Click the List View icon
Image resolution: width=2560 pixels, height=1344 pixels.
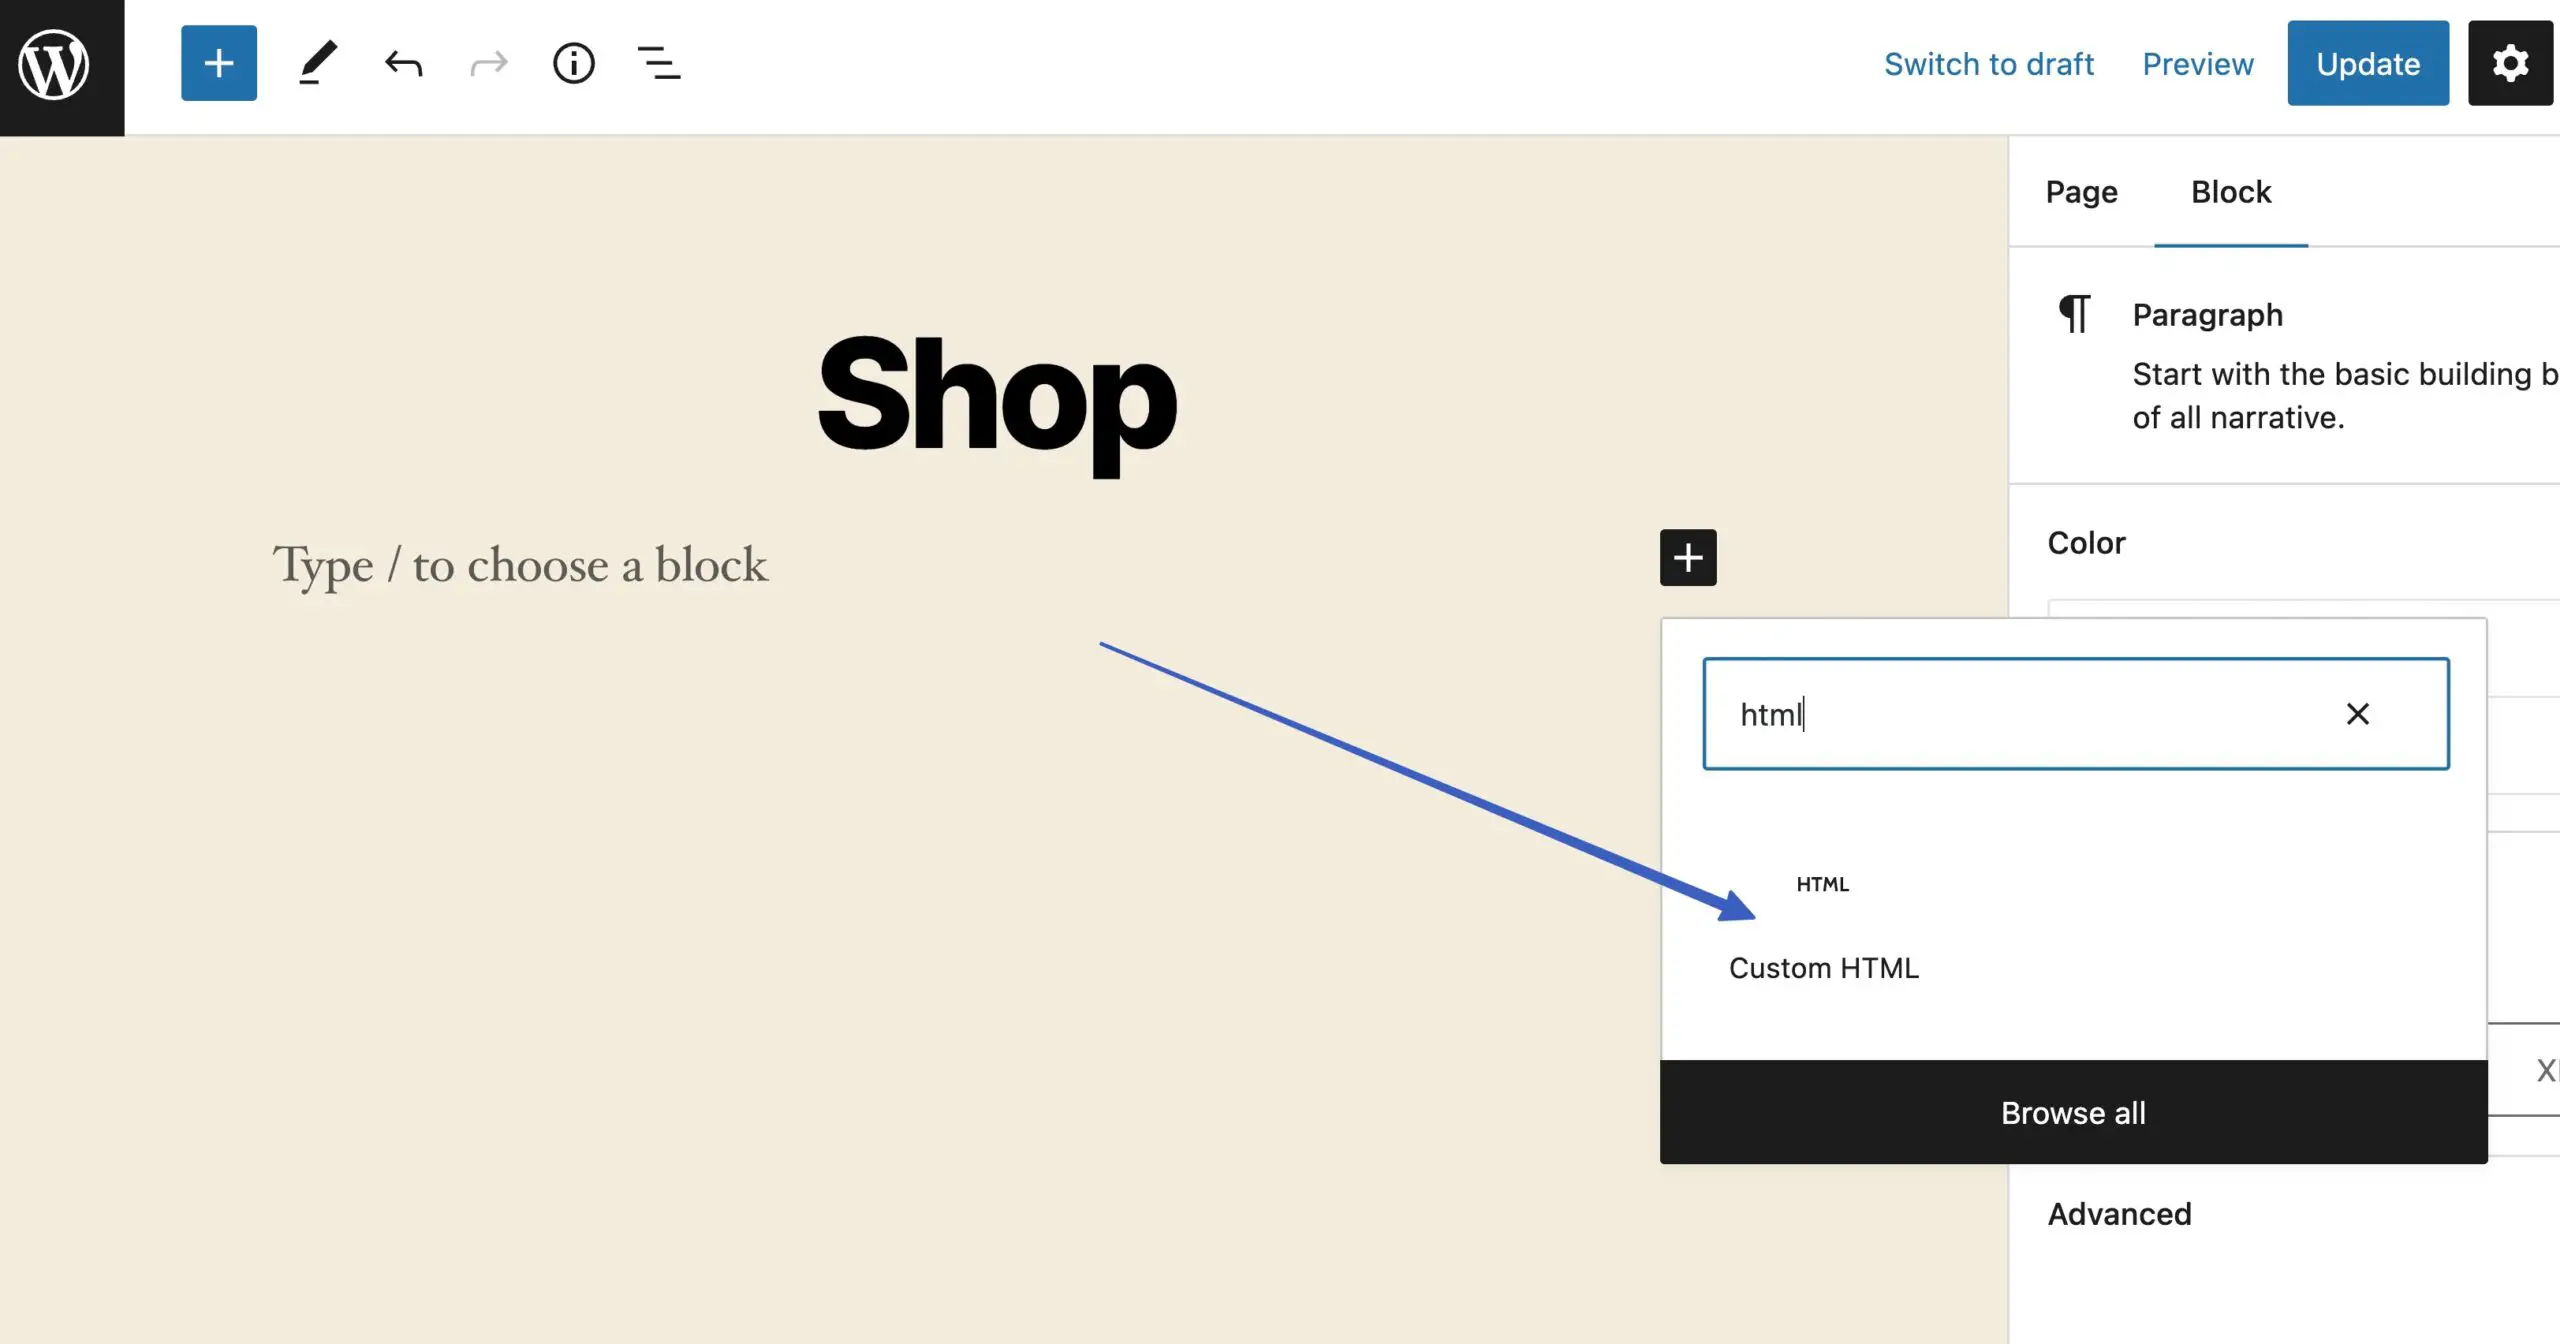[x=659, y=64]
